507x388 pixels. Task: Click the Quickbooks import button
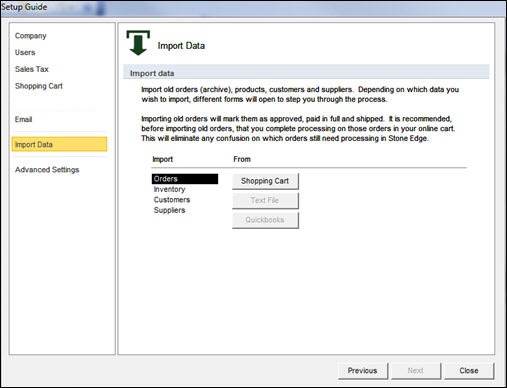265,220
